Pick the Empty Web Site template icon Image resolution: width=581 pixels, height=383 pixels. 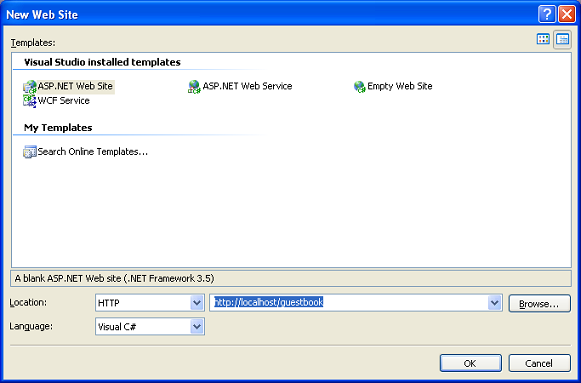[x=359, y=87]
